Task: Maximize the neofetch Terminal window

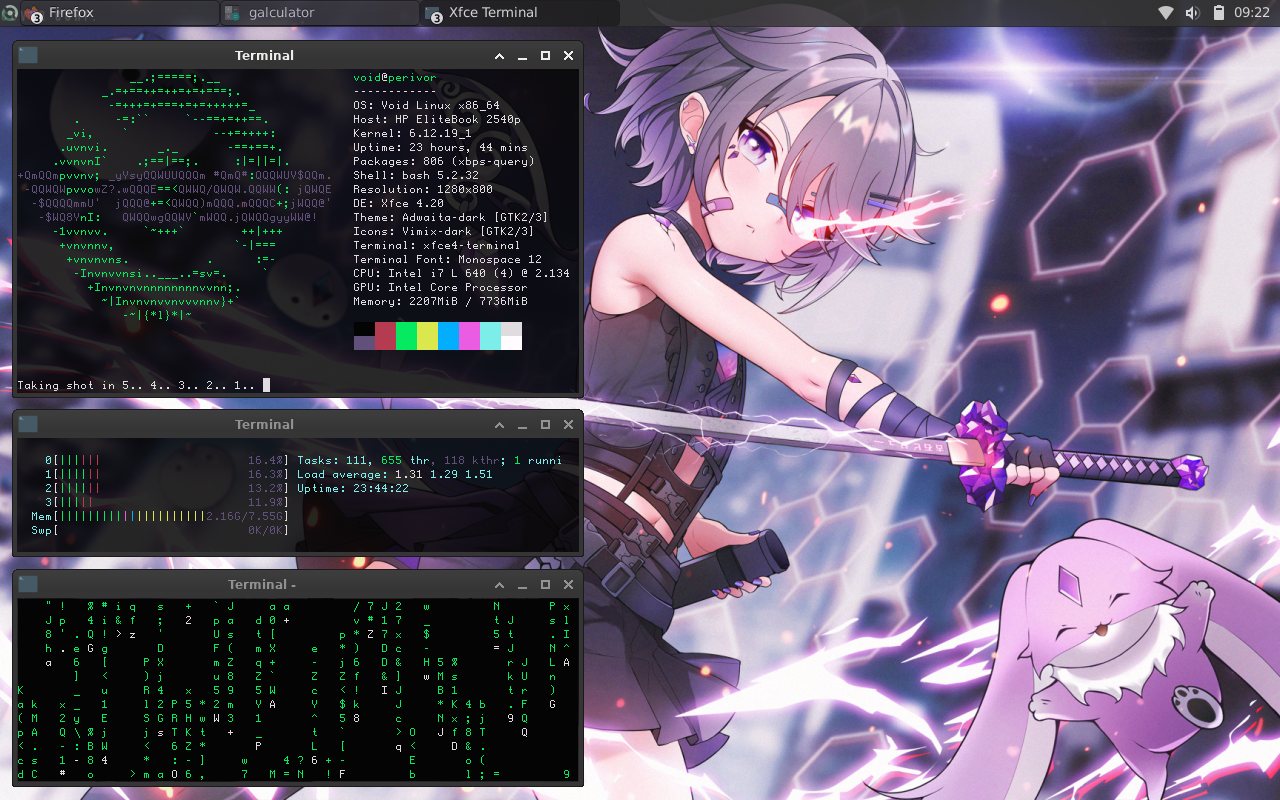Action: (x=545, y=56)
